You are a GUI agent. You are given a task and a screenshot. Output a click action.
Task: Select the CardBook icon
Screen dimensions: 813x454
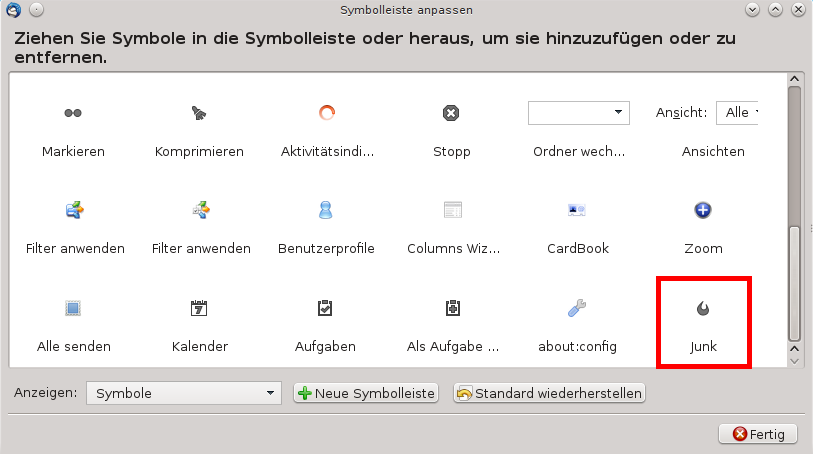[x=577, y=210]
